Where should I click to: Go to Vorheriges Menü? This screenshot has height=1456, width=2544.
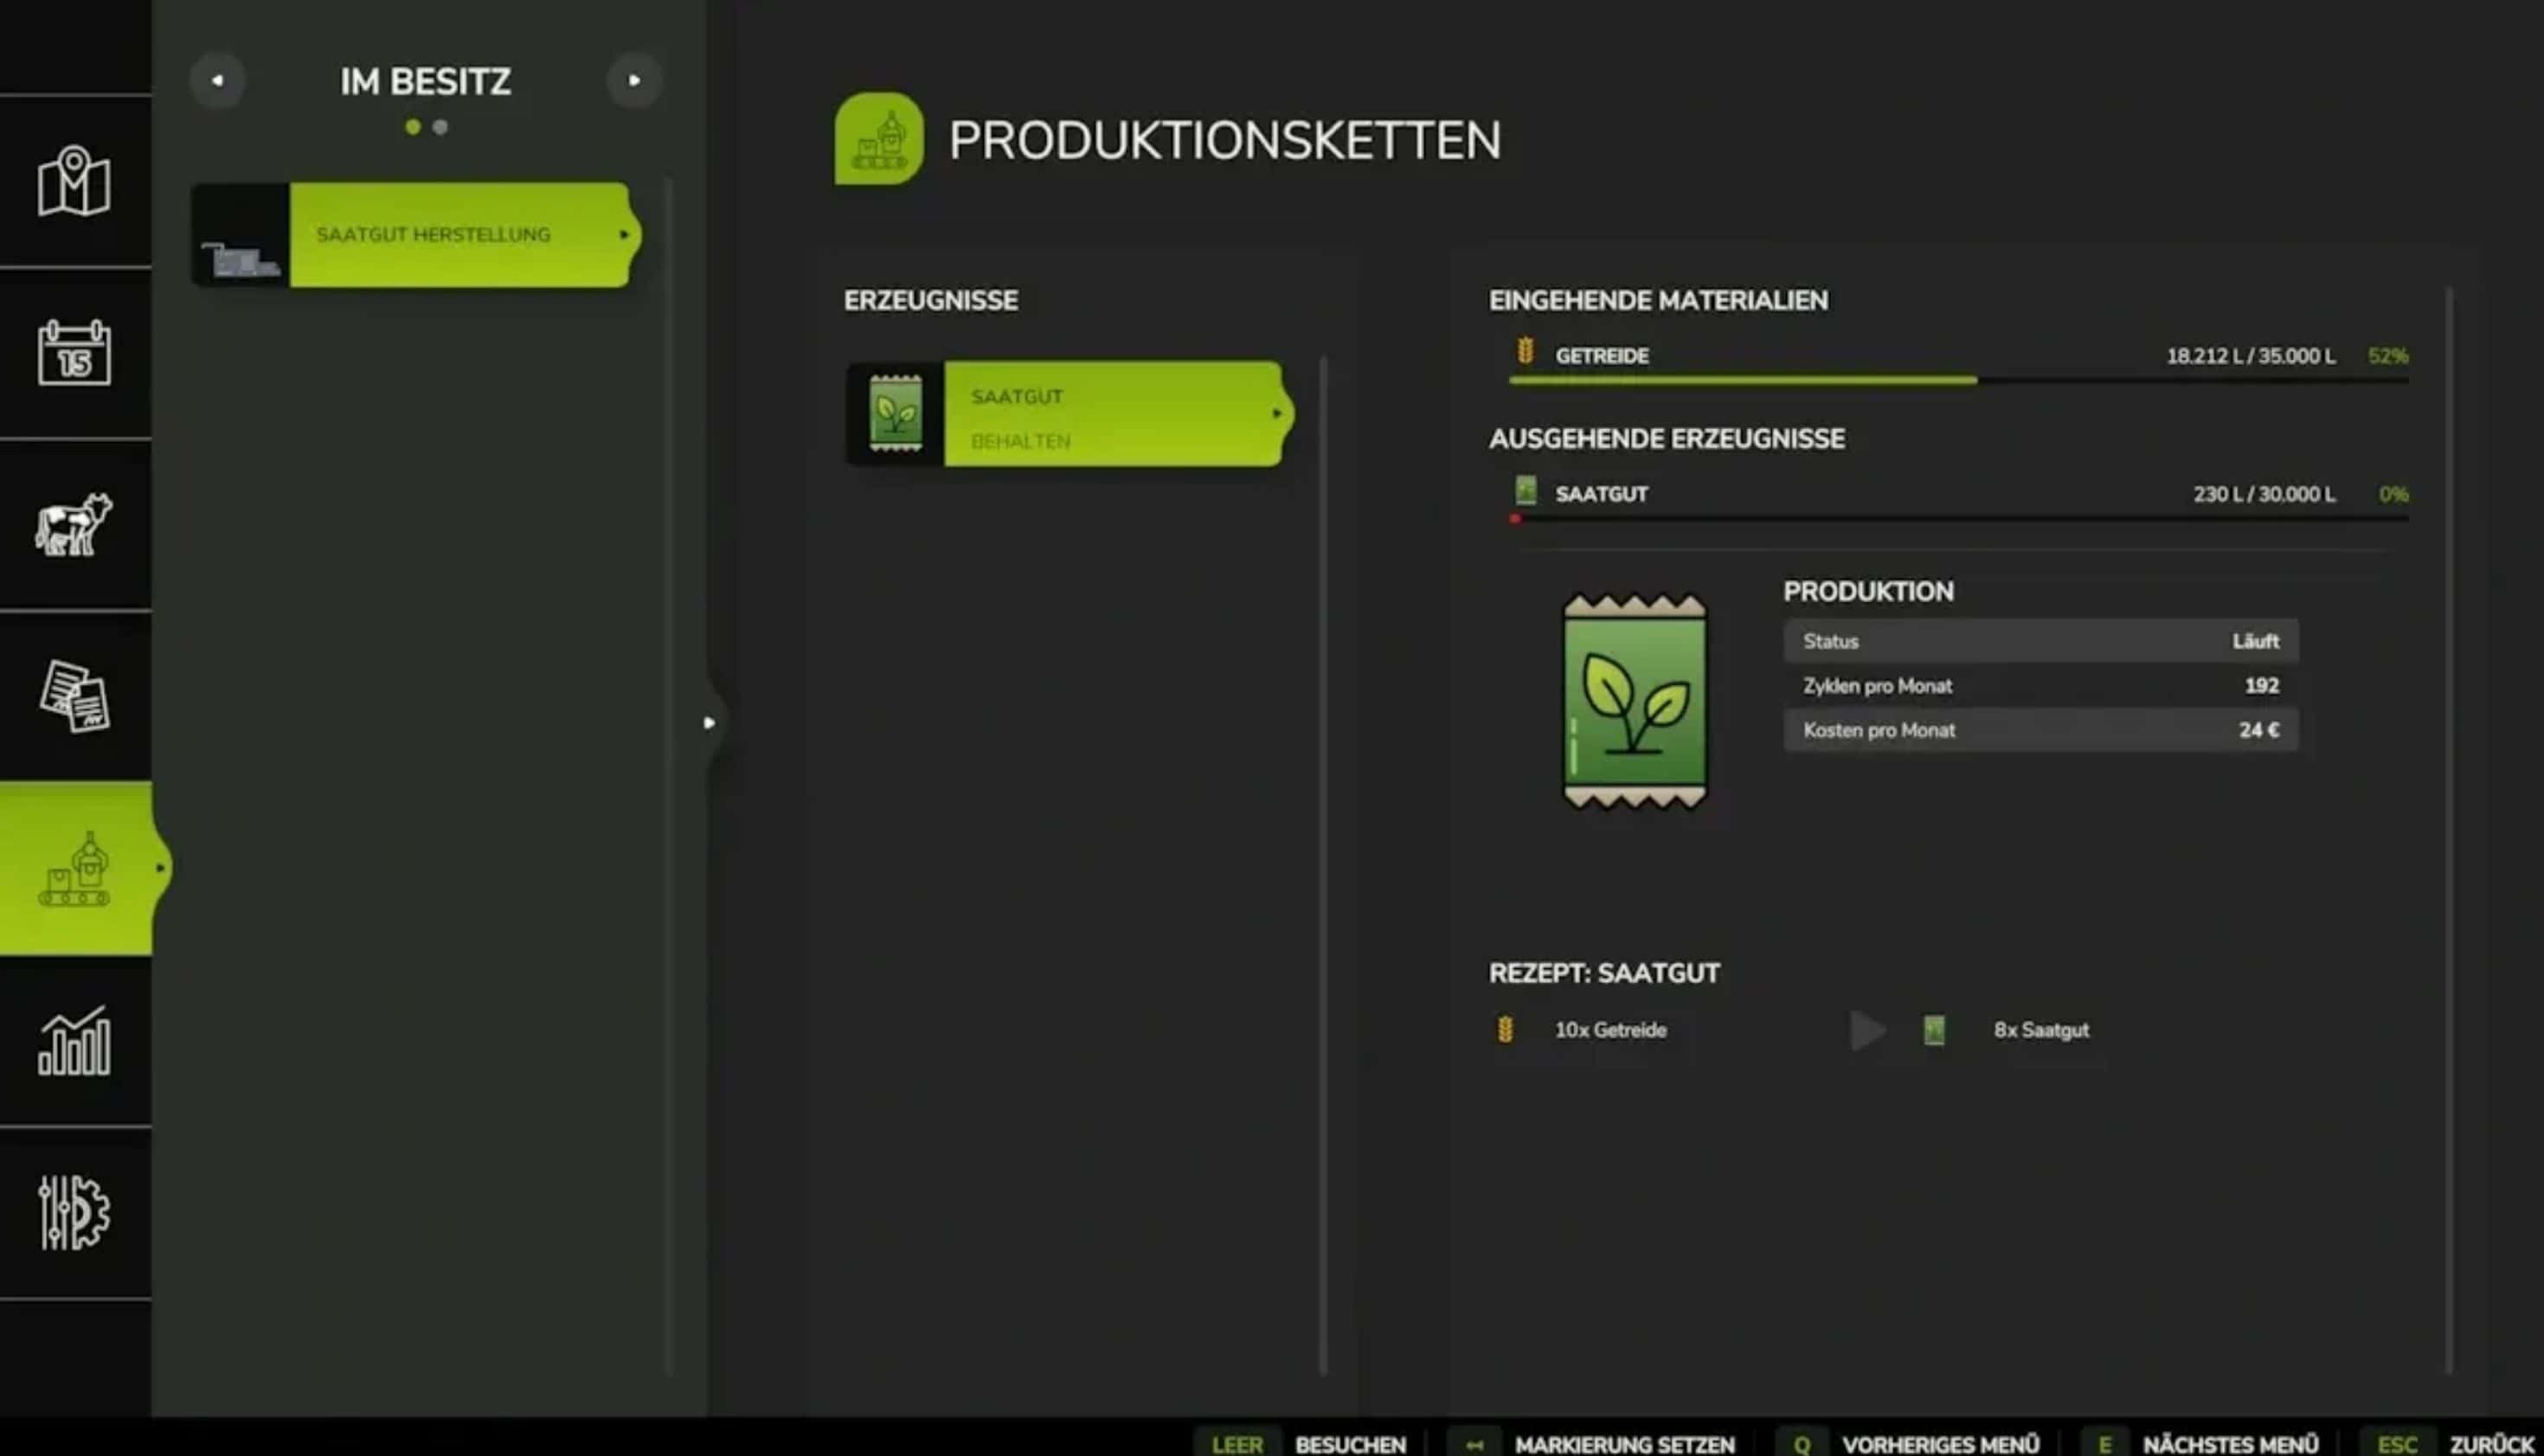pyautogui.click(x=1939, y=1444)
